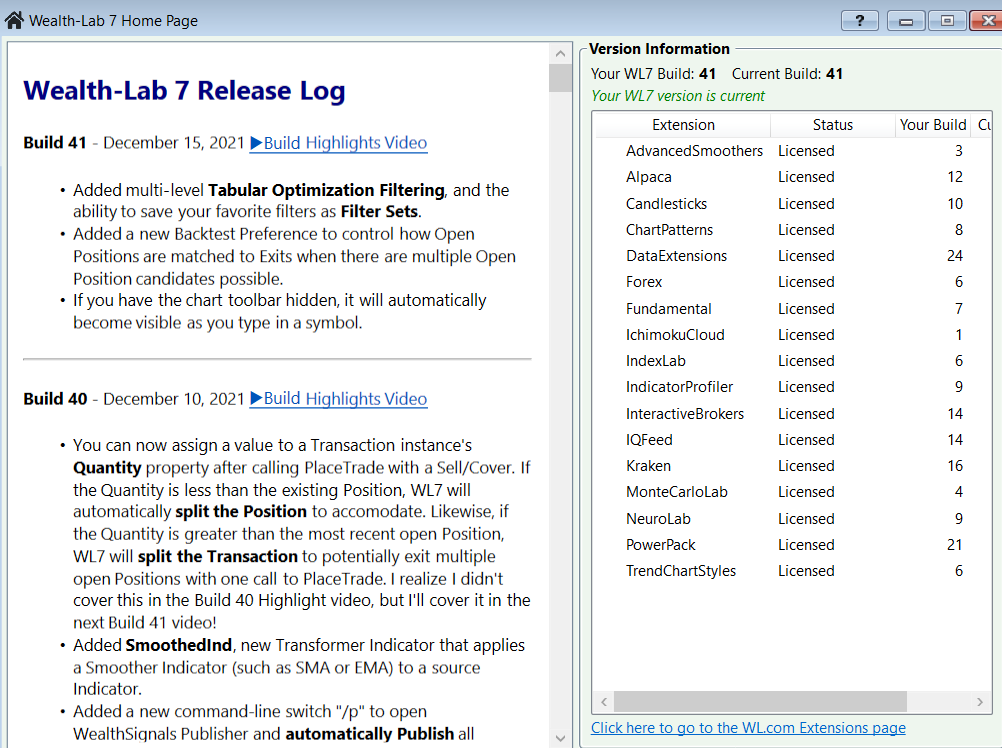Select the TrendChartStyles extension row
This screenshot has height=748, width=1002.
pos(680,571)
